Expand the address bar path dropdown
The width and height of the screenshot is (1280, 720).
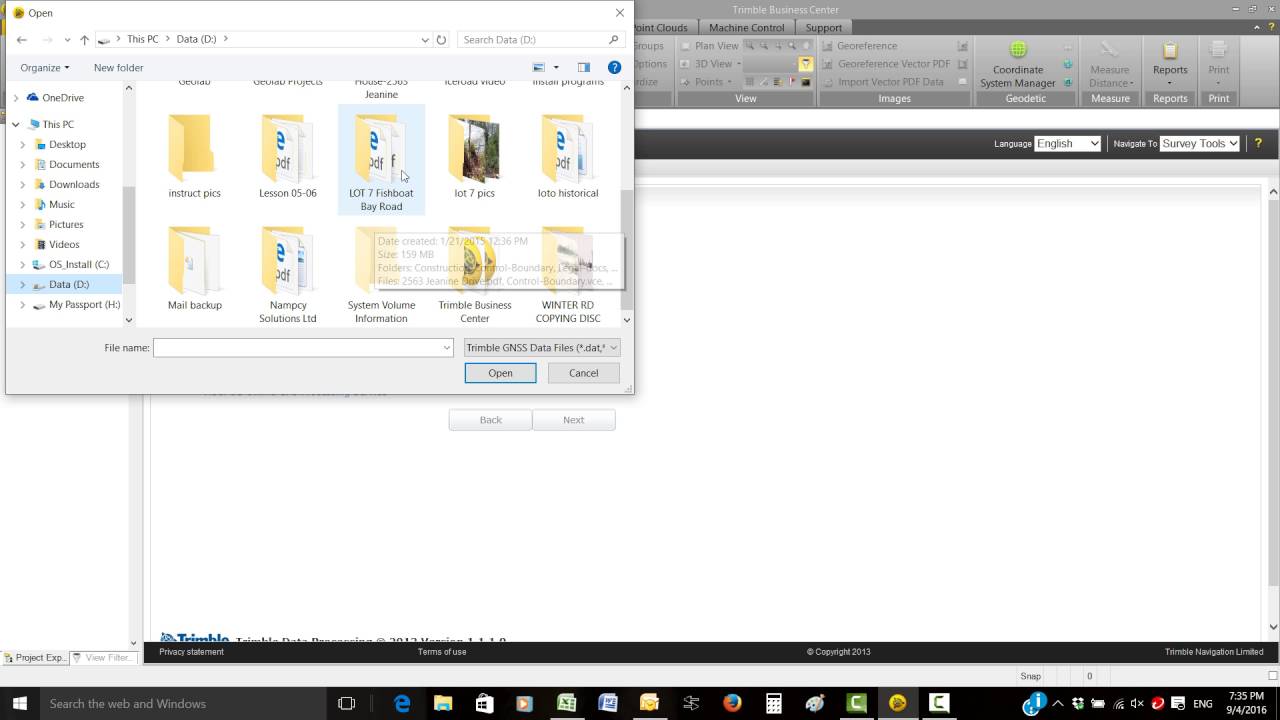(x=425, y=40)
